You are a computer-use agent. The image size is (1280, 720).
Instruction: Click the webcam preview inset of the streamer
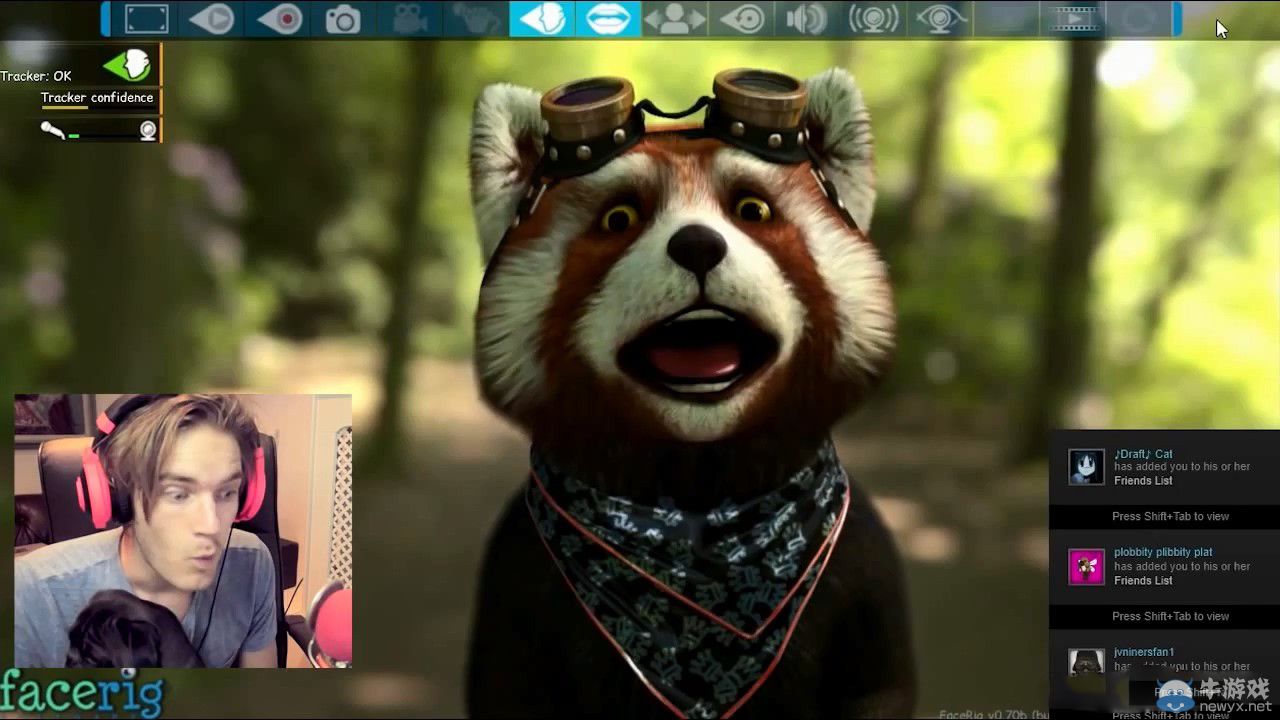[x=183, y=531]
